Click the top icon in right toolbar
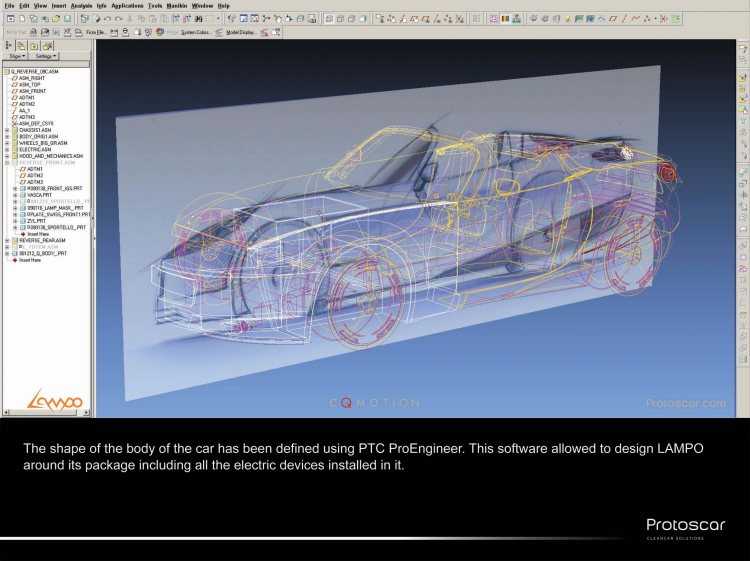Viewport: 750px width, 561px height. coord(742,48)
